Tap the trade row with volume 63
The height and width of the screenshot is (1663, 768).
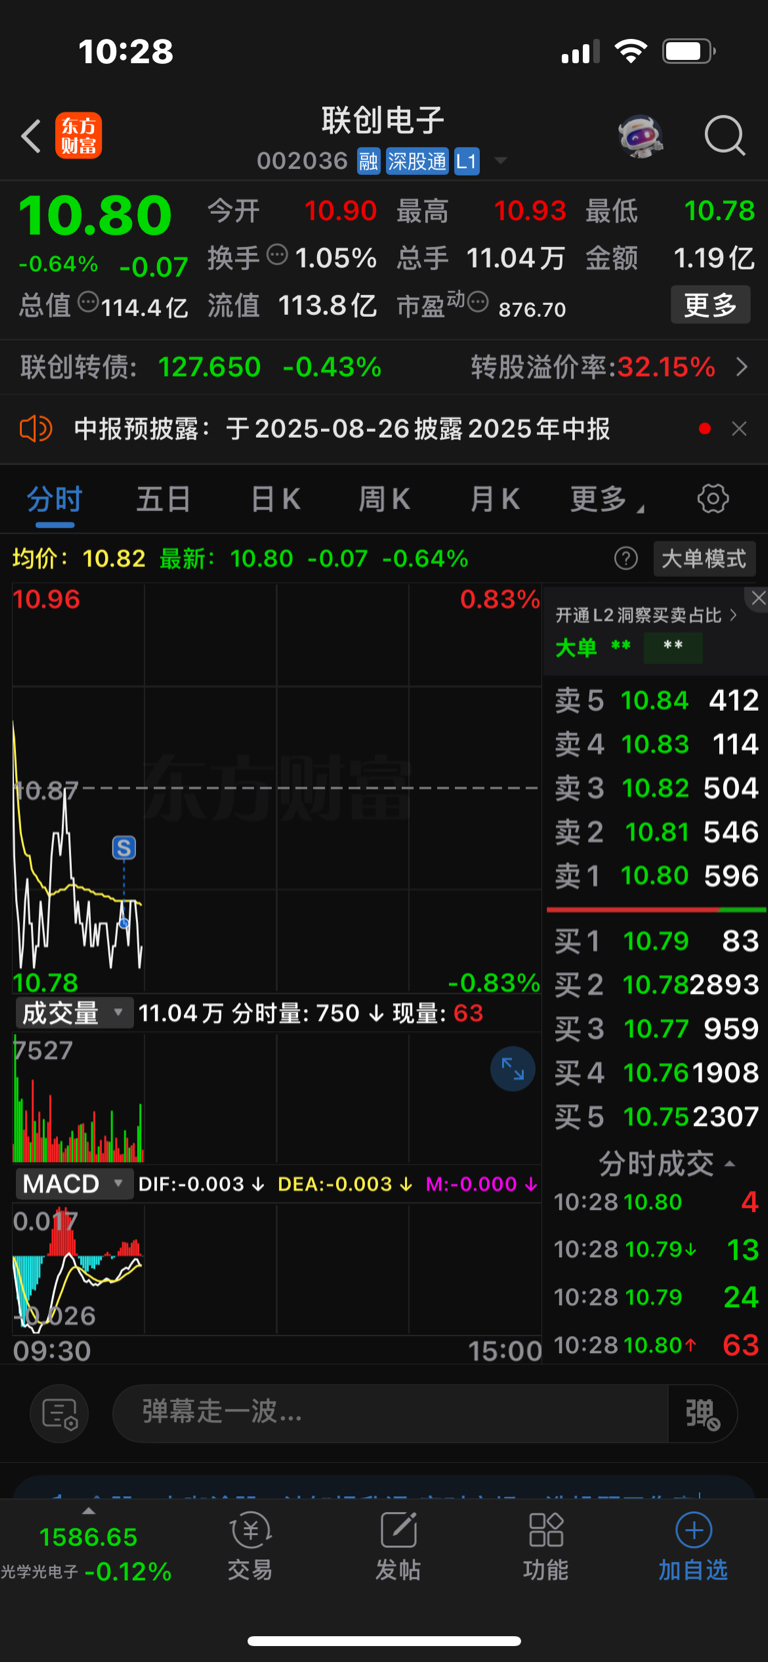(x=656, y=1345)
